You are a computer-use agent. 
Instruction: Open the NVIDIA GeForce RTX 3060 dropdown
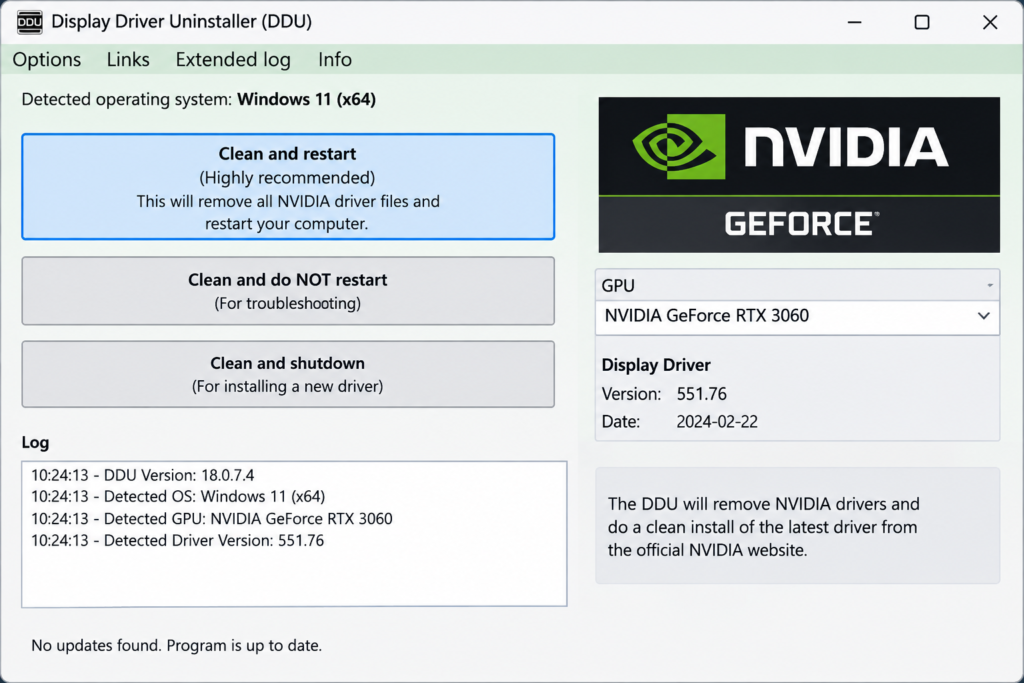click(x=797, y=316)
